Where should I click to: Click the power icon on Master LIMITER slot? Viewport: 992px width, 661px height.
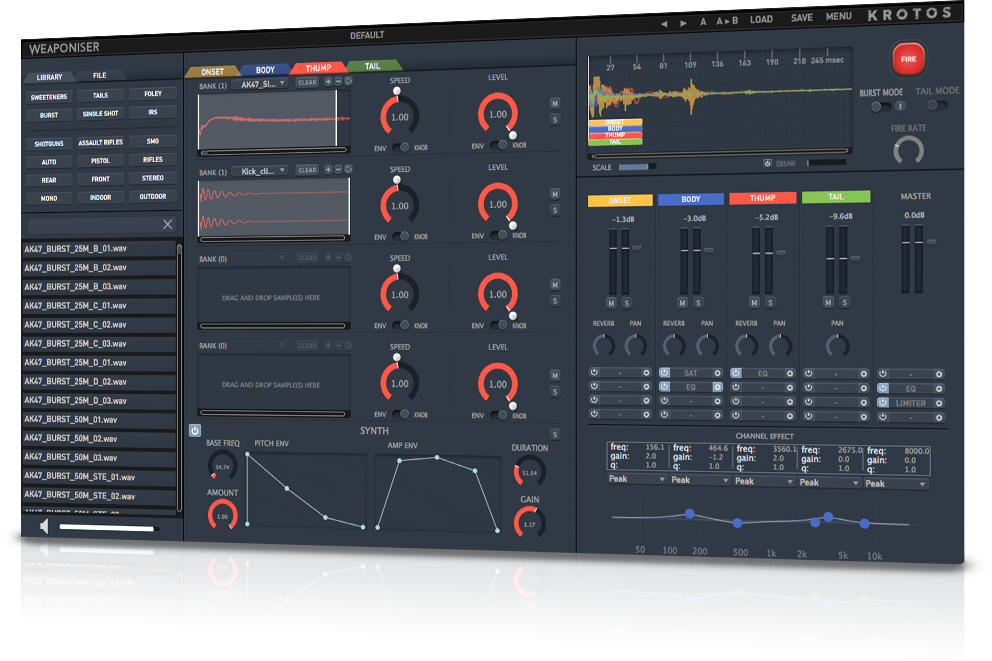click(x=883, y=403)
